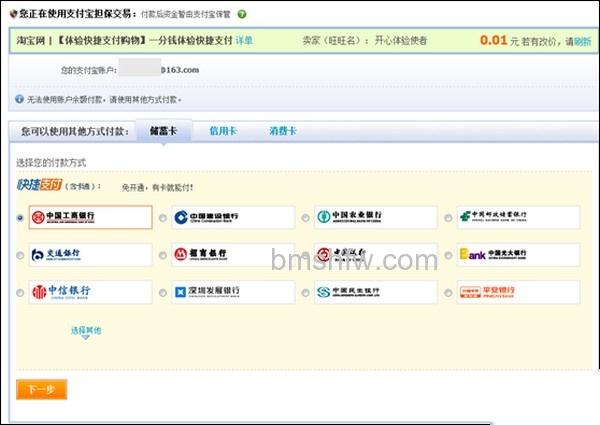Screen dimensions: 600x425
Task: Select the radio button for 中国农业银行
Action: tap(305, 218)
